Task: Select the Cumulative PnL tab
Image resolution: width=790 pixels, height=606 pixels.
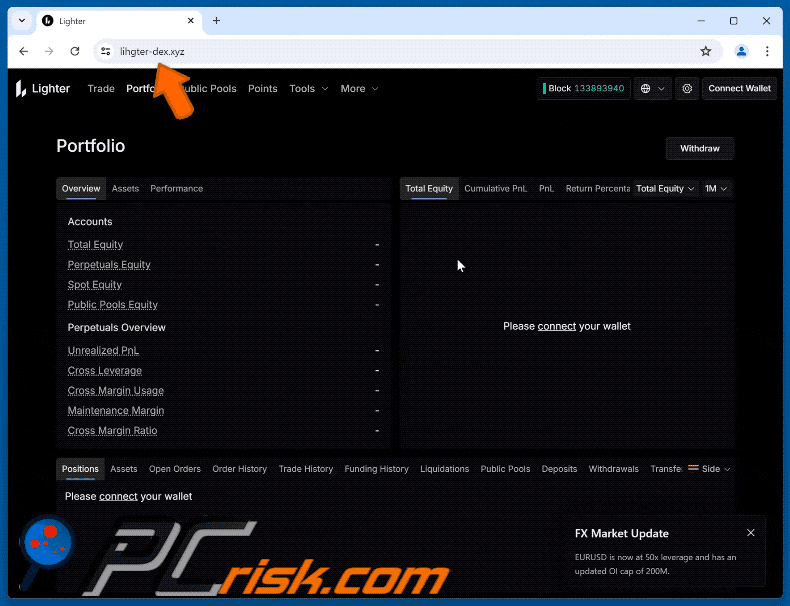Action: 495,189
